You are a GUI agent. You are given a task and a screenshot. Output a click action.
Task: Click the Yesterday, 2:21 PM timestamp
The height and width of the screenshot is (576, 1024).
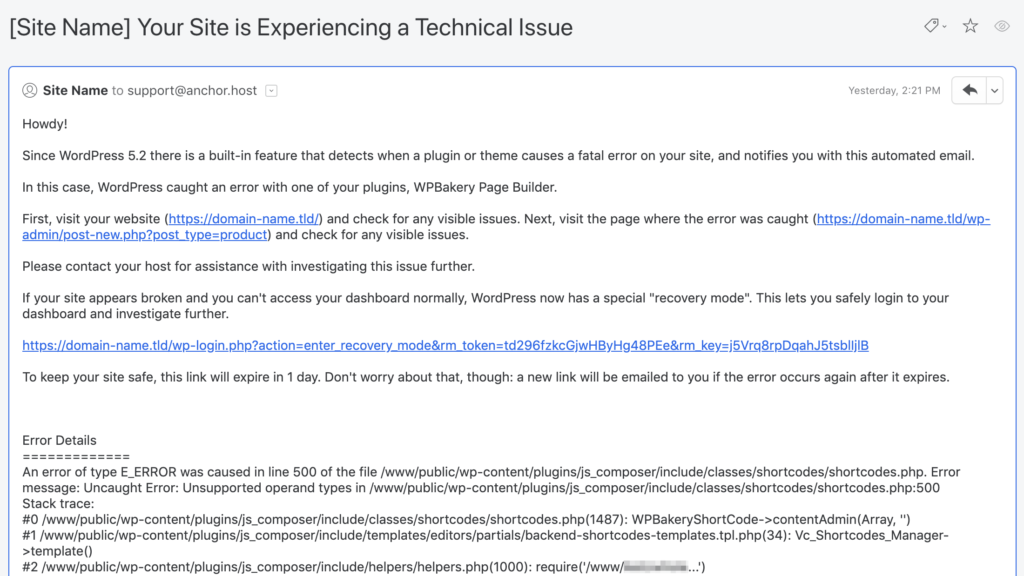[x=894, y=90]
